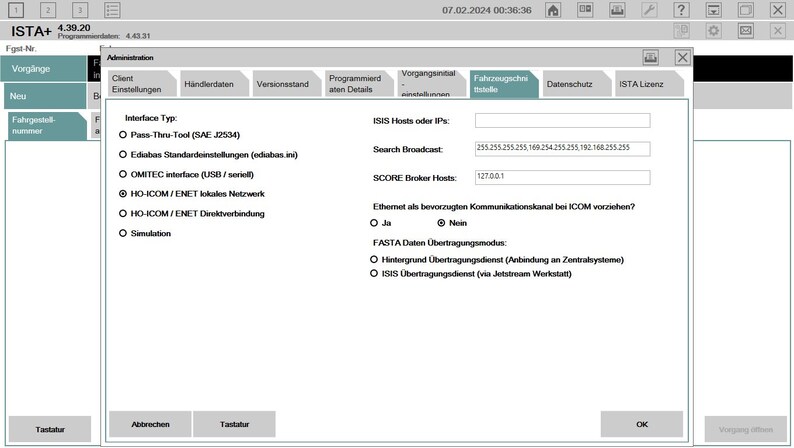Select Hintergrund Übertragungsdienst option

click(497, 260)
